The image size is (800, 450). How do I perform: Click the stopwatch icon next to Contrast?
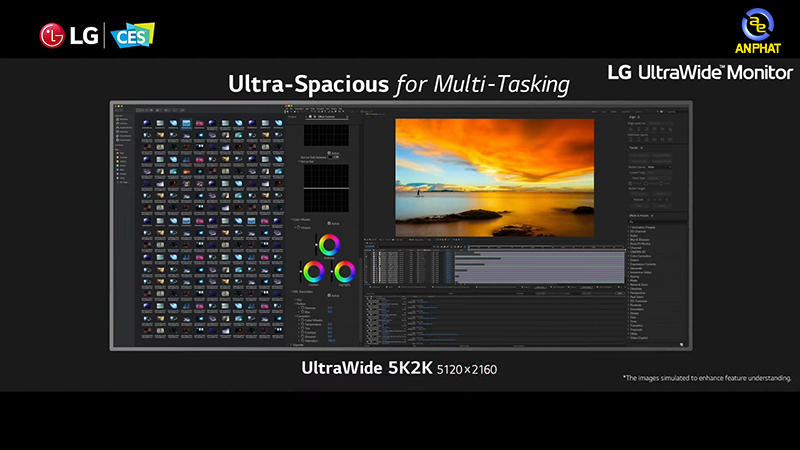[x=303, y=333]
